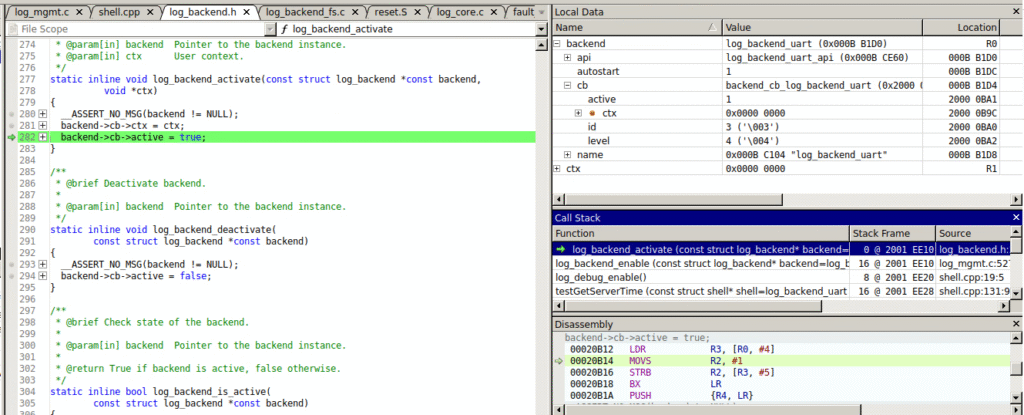The height and width of the screenshot is (415, 1024).
Task: Select the testGetServerTime call stack frame
Action: 782,291
